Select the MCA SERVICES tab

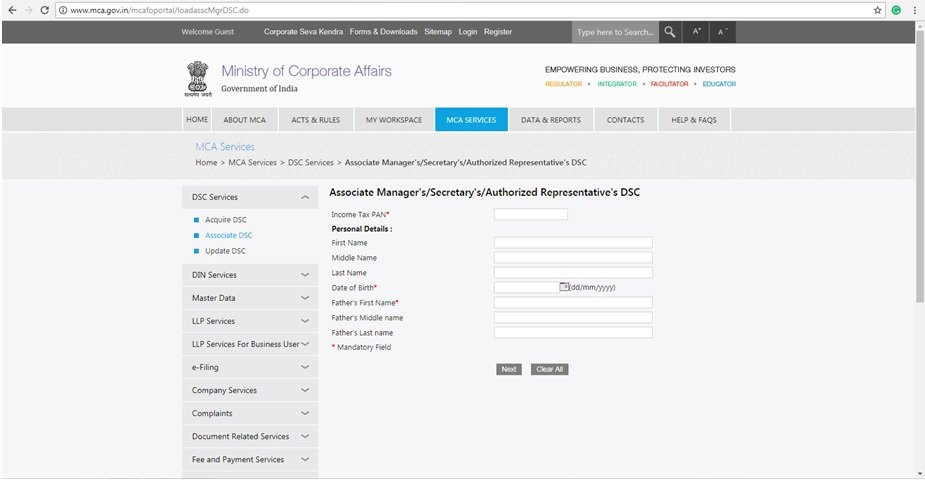[x=471, y=120]
